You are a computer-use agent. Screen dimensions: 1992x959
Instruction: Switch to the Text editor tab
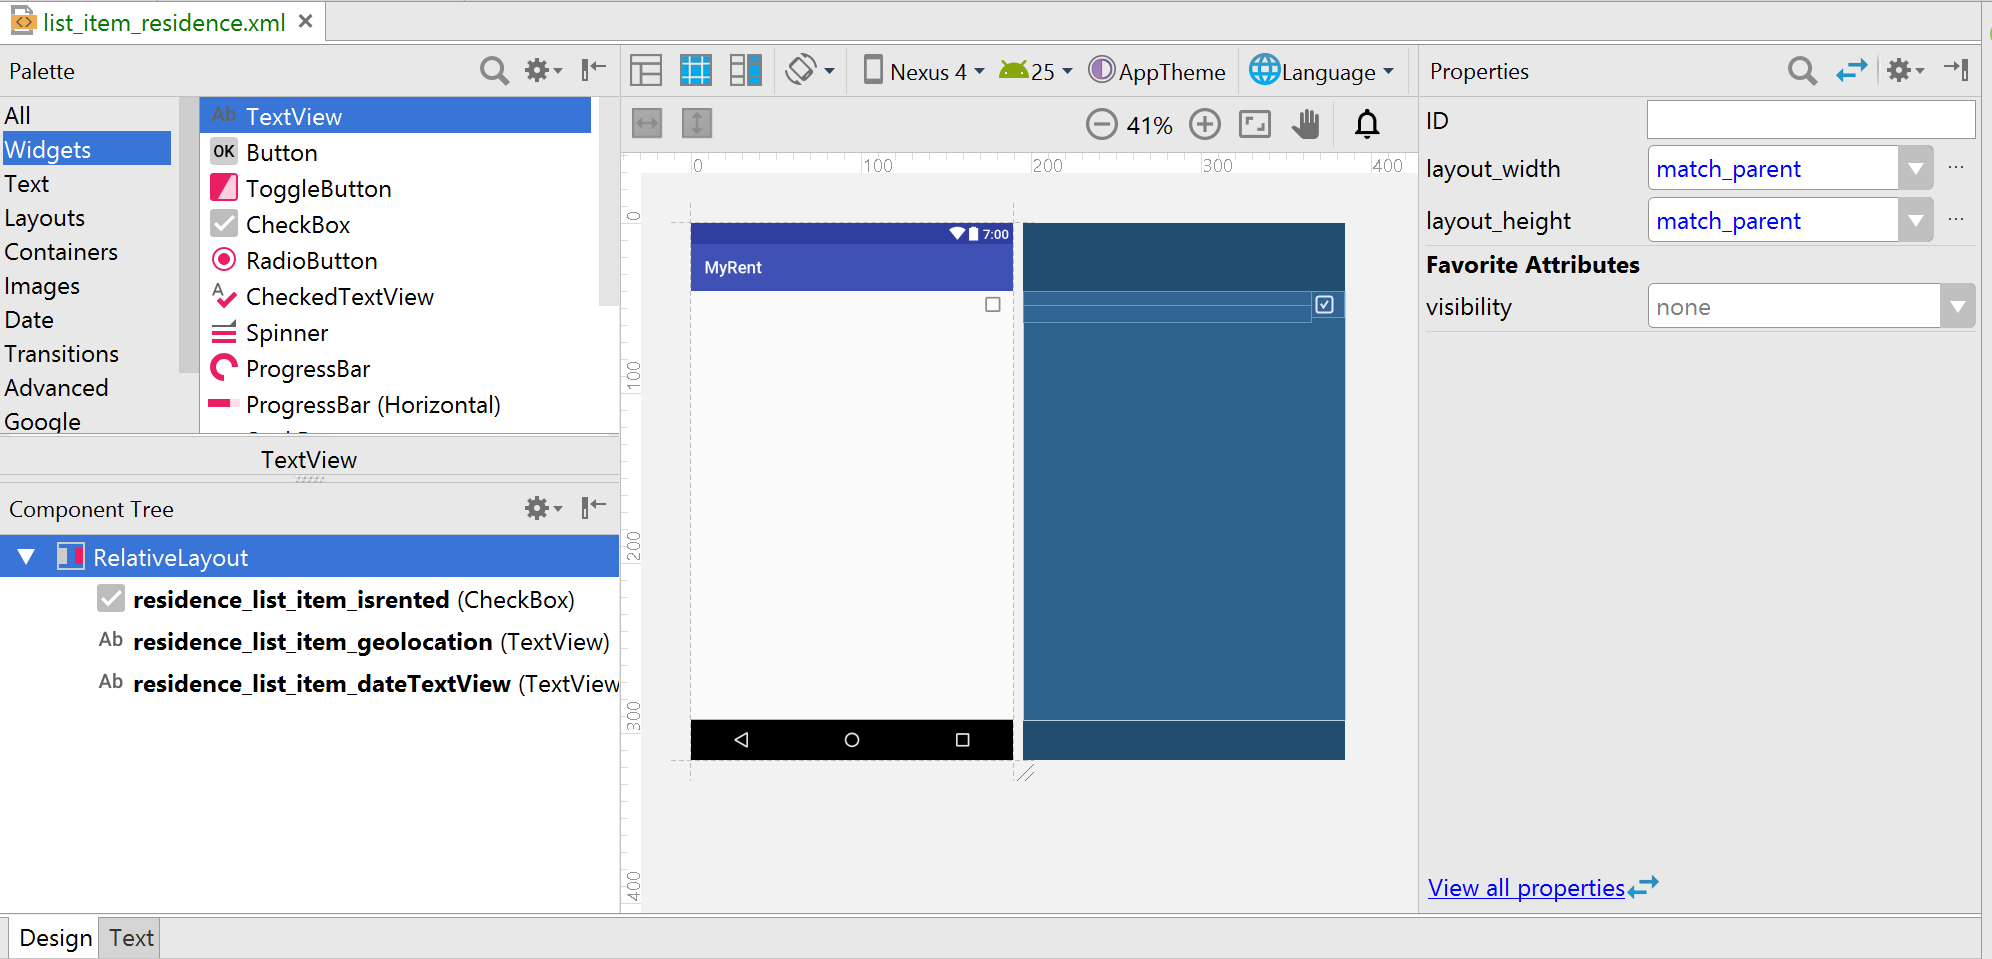[x=131, y=938]
